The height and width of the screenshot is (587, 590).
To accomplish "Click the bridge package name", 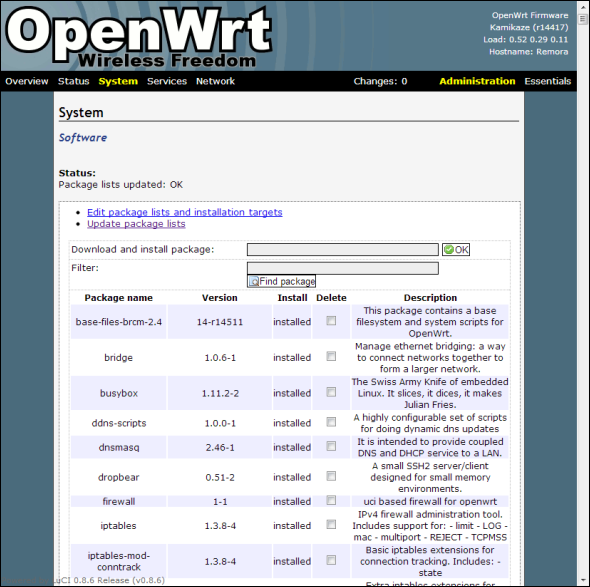I will tap(119, 357).
